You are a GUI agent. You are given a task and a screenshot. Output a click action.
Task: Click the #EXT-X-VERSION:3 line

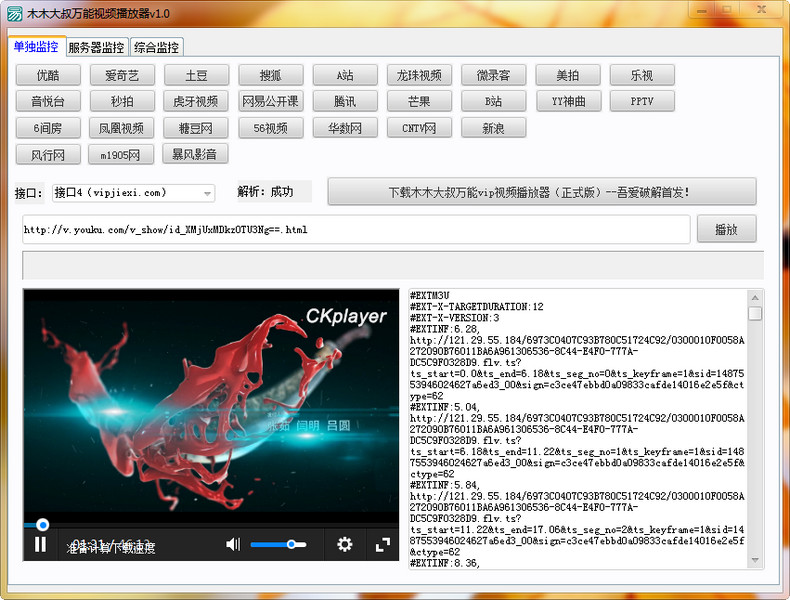click(454, 318)
